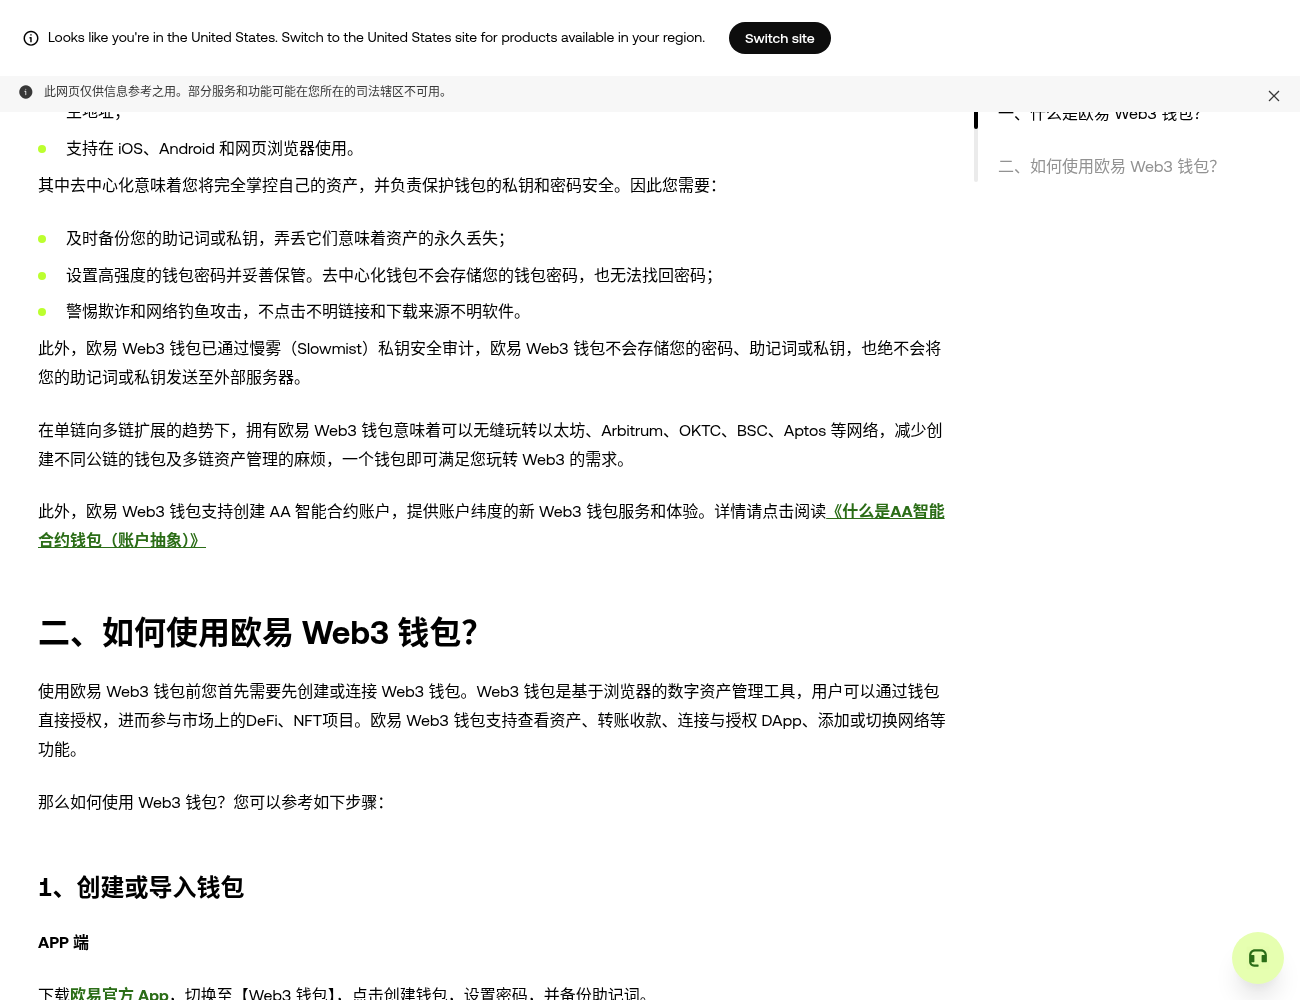This screenshot has height=1000, width=1300.
Task: Click paragraph mentioning 慢雾（Slowmist）私钥安全审计
Action: click(490, 363)
